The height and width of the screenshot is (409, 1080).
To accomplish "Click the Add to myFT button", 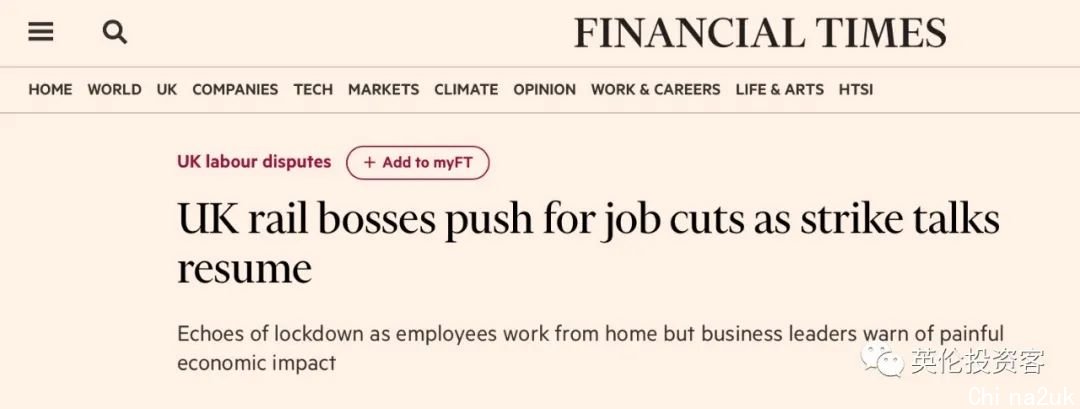I will tap(417, 162).
